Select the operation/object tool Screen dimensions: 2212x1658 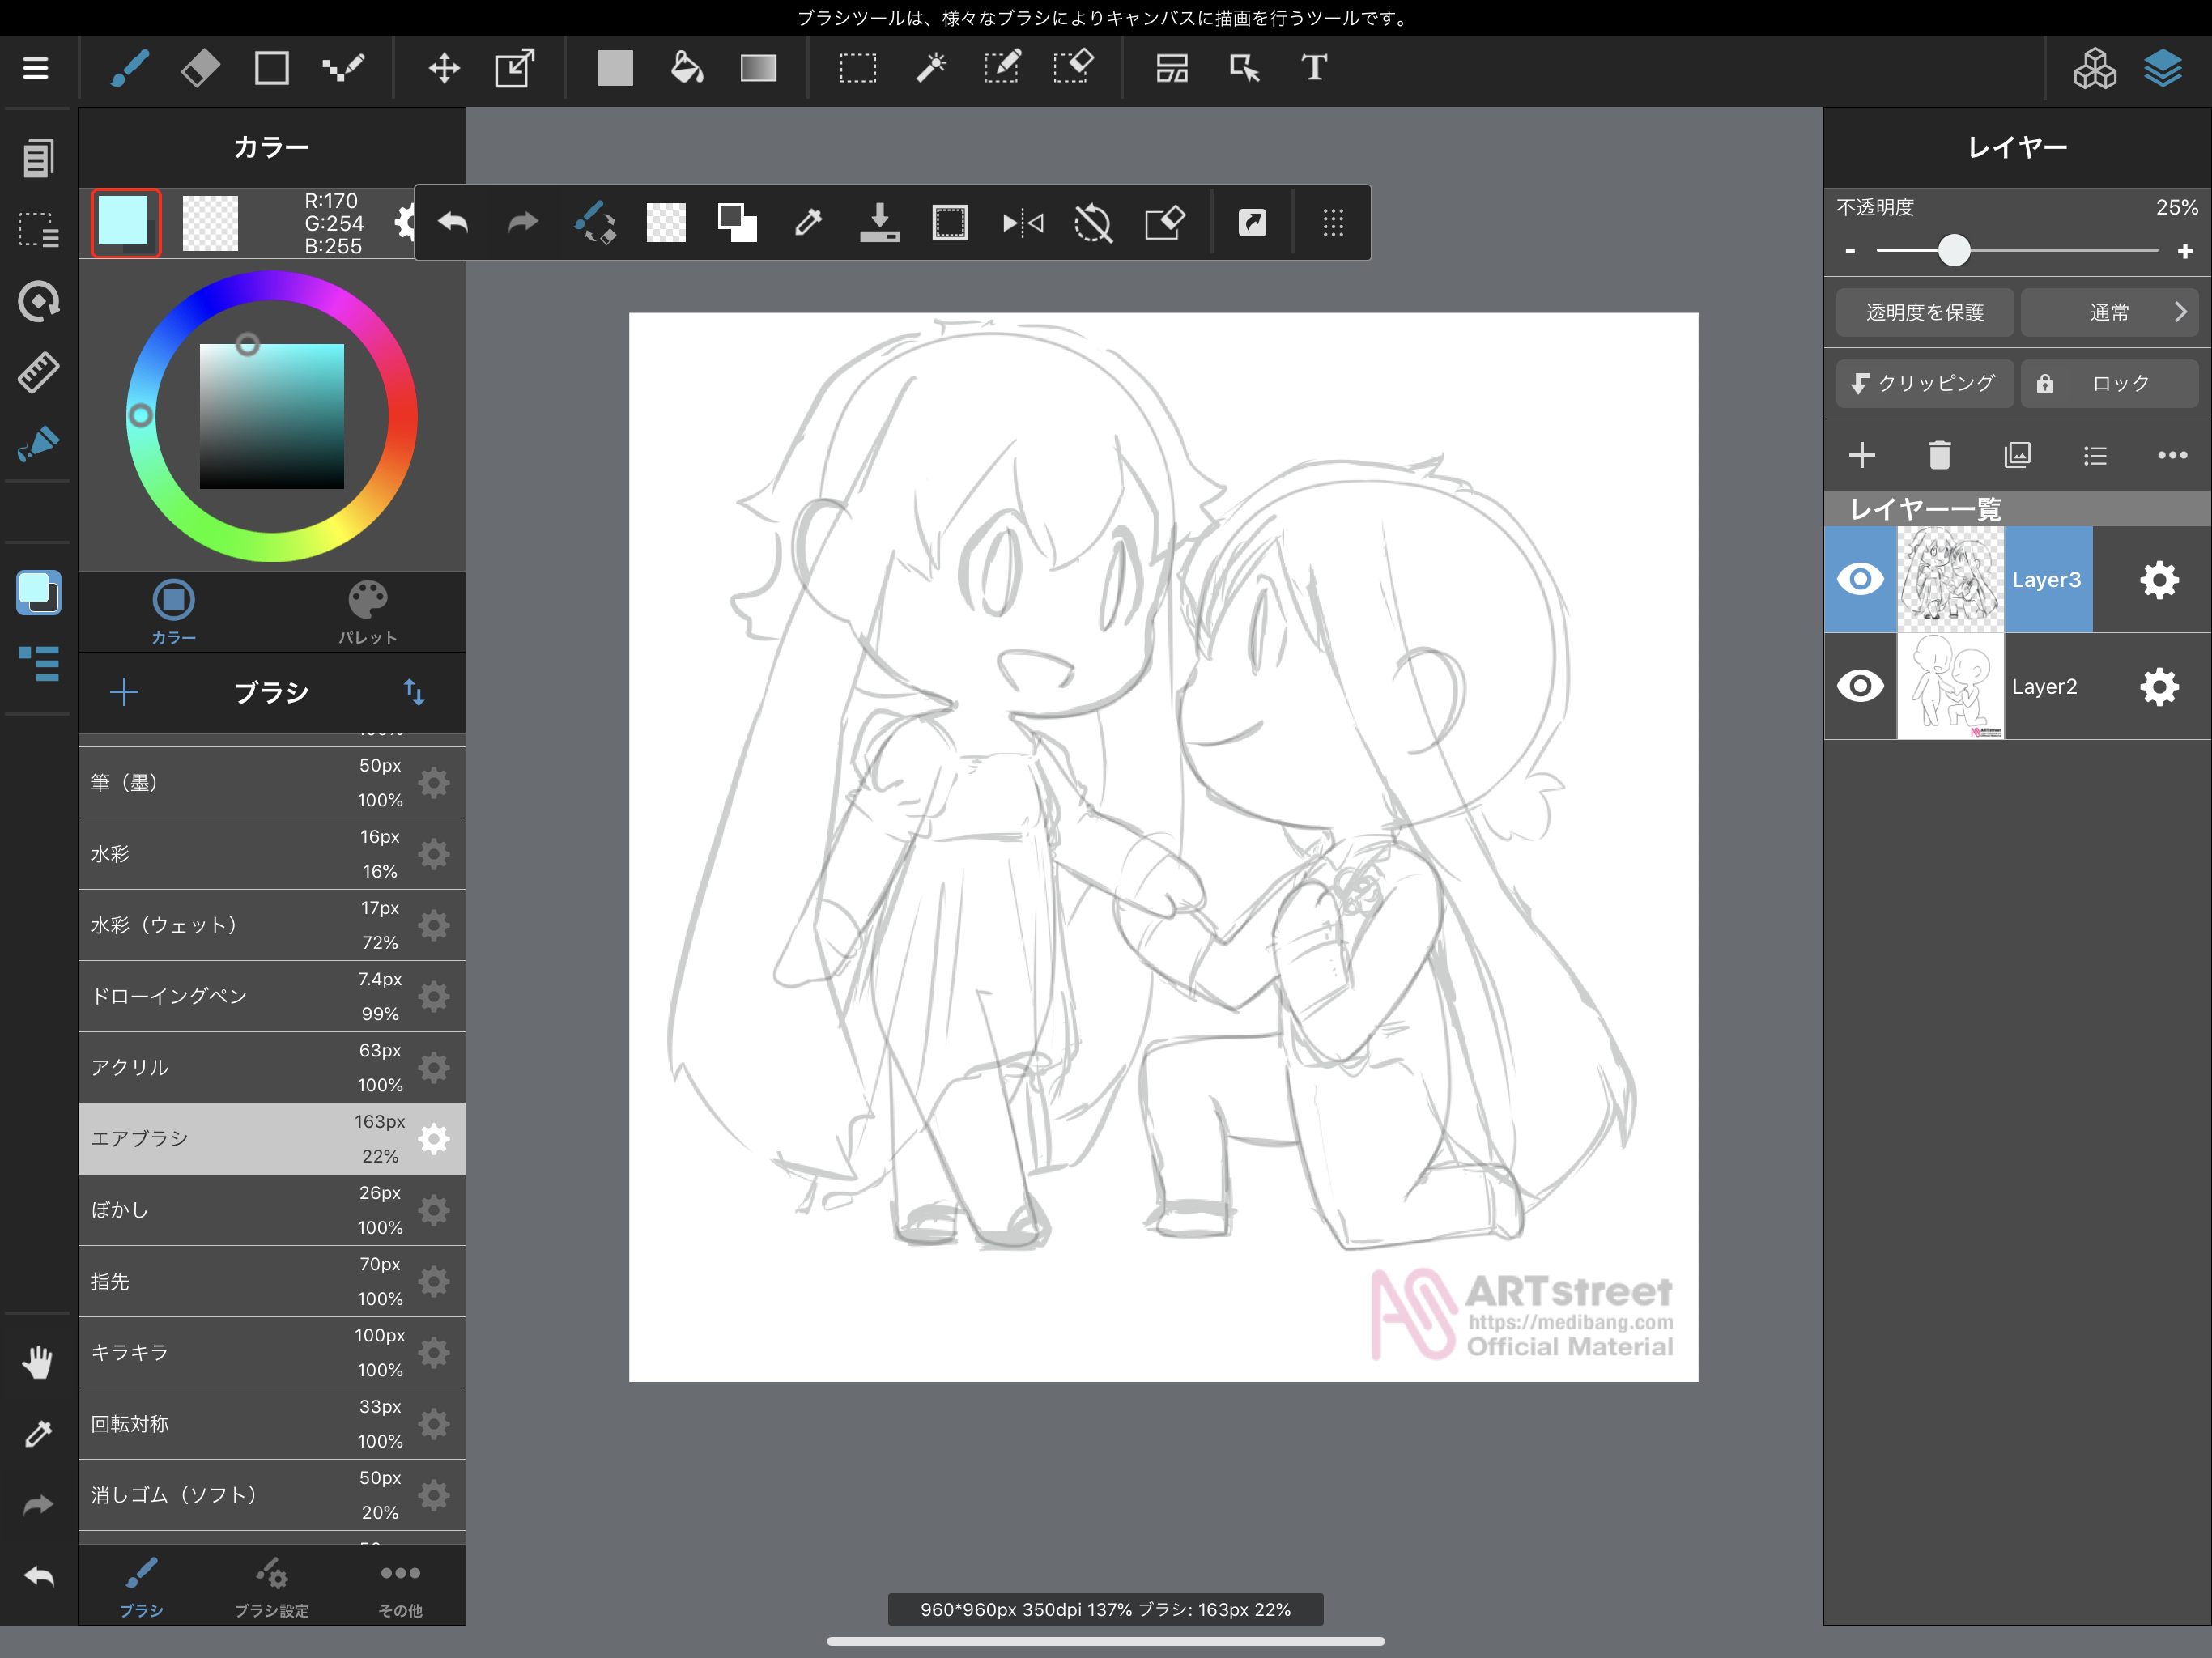pyautogui.click(x=1244, y=68)
